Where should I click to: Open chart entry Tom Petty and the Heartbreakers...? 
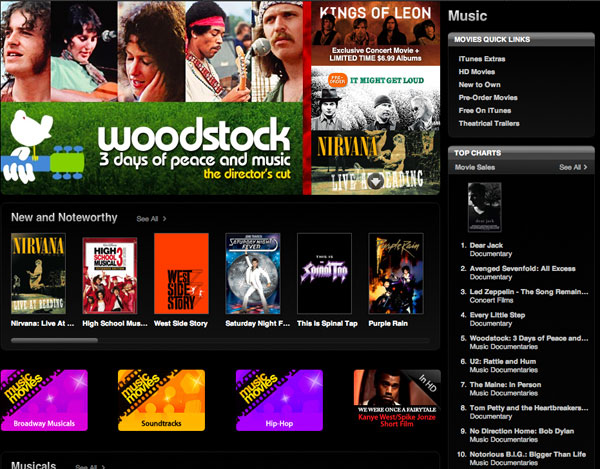pos(529,408)
